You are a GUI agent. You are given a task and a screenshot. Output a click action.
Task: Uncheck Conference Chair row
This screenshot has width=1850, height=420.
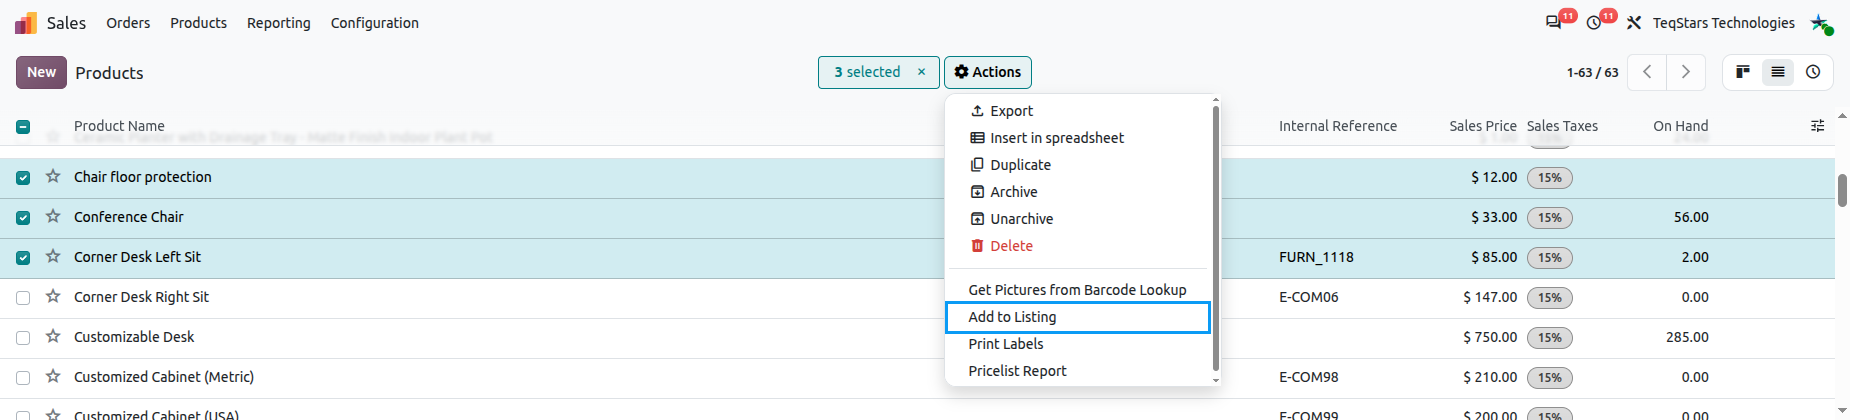[x=23, y=218]
